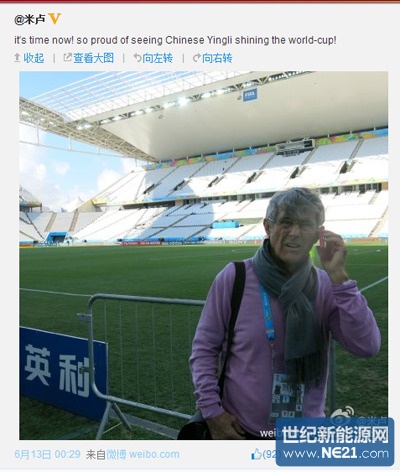The height and width of the screenshot is (472, 400).
Task: Click the view-large-image popout icon
Action: click(67, 58)
